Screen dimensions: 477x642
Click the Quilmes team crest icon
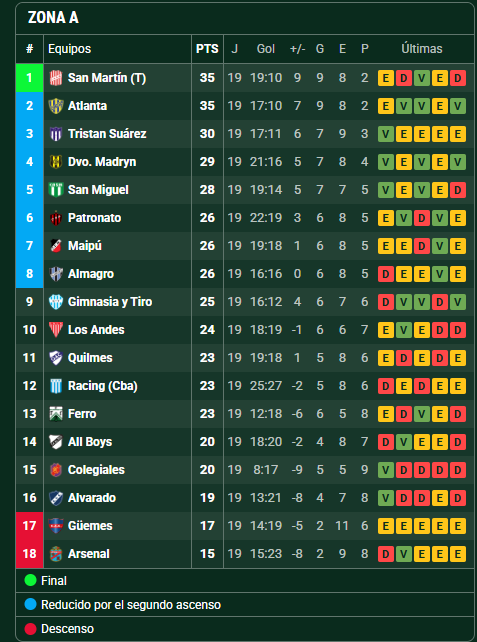[x=56, y=358]
